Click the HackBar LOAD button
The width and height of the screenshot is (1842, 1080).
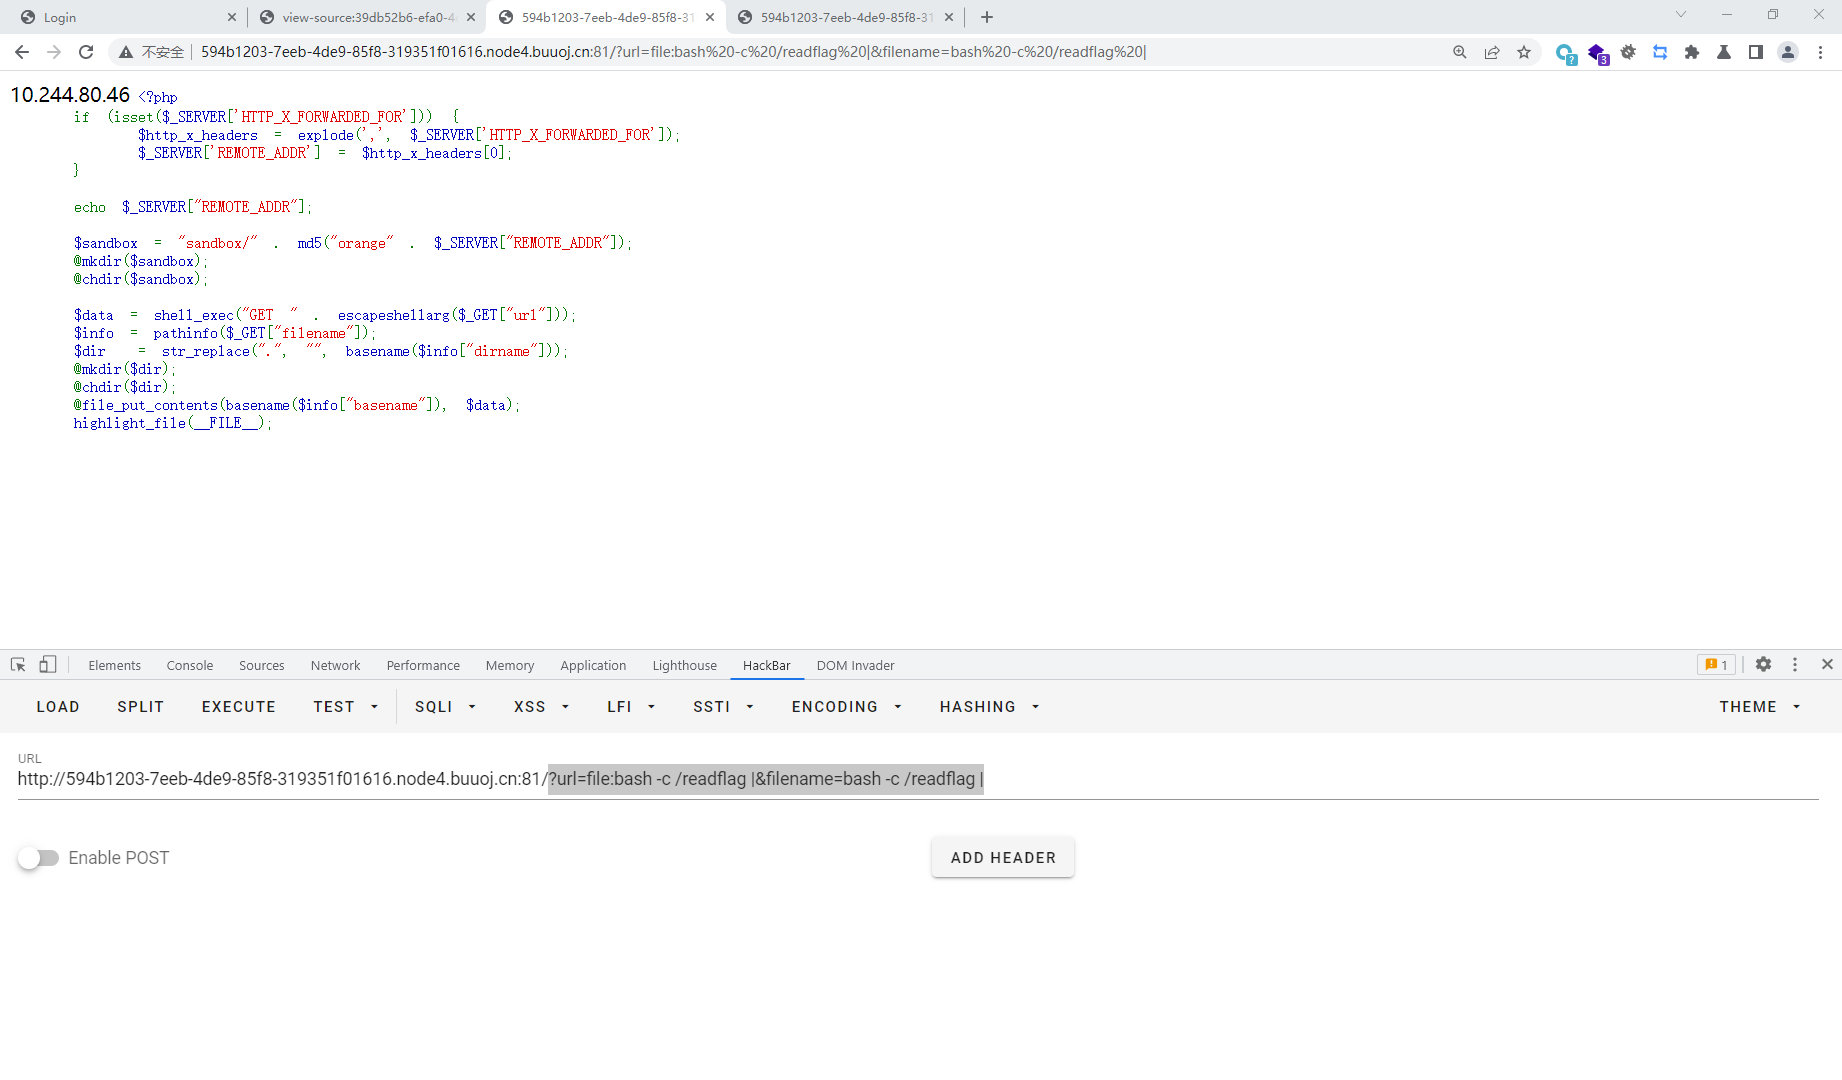[x=58, y=706]
